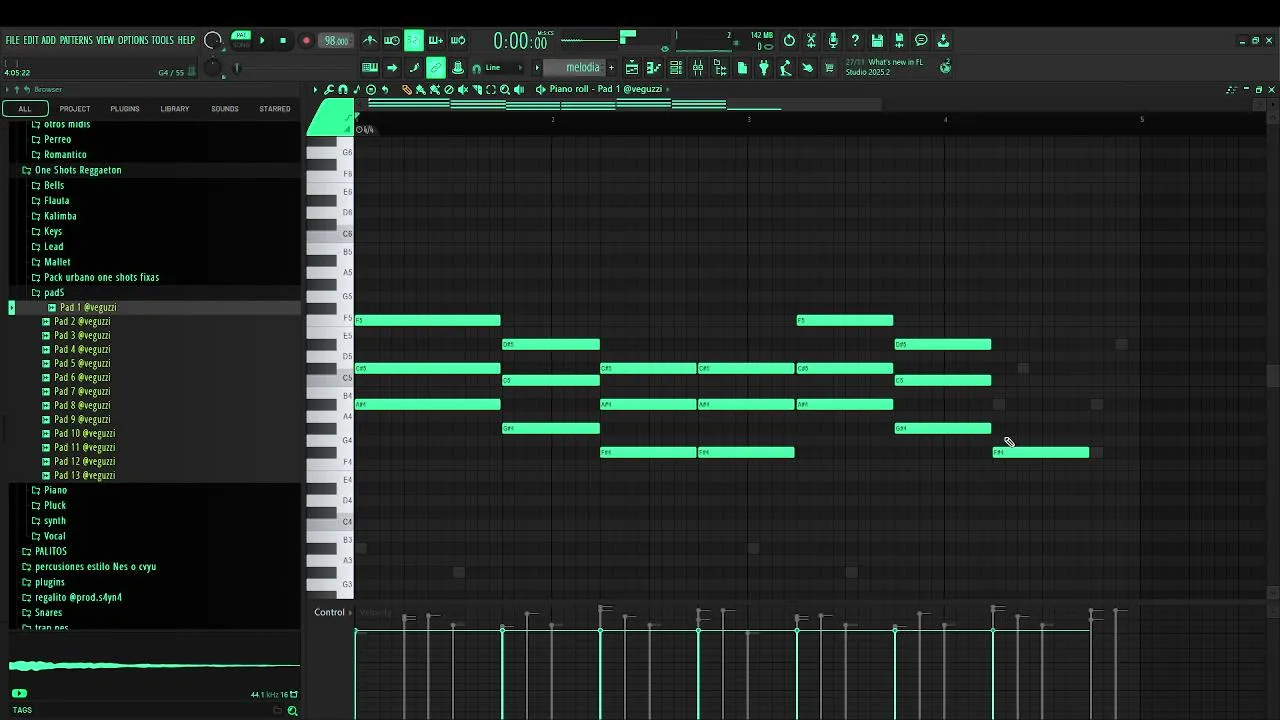Click the browser search magnifier icon
The image size is (1280, 720).
coord(292,711)
